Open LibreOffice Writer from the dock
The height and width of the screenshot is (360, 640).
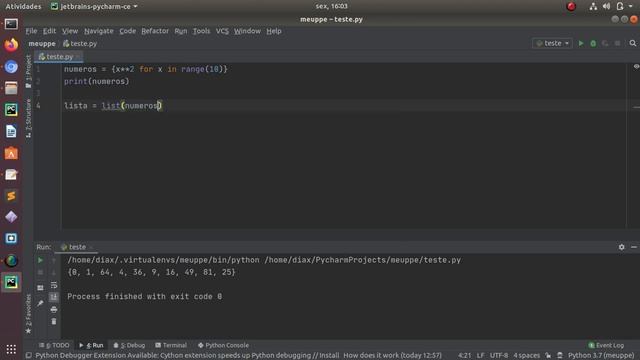pyautogui.click(x=11, y=131)
